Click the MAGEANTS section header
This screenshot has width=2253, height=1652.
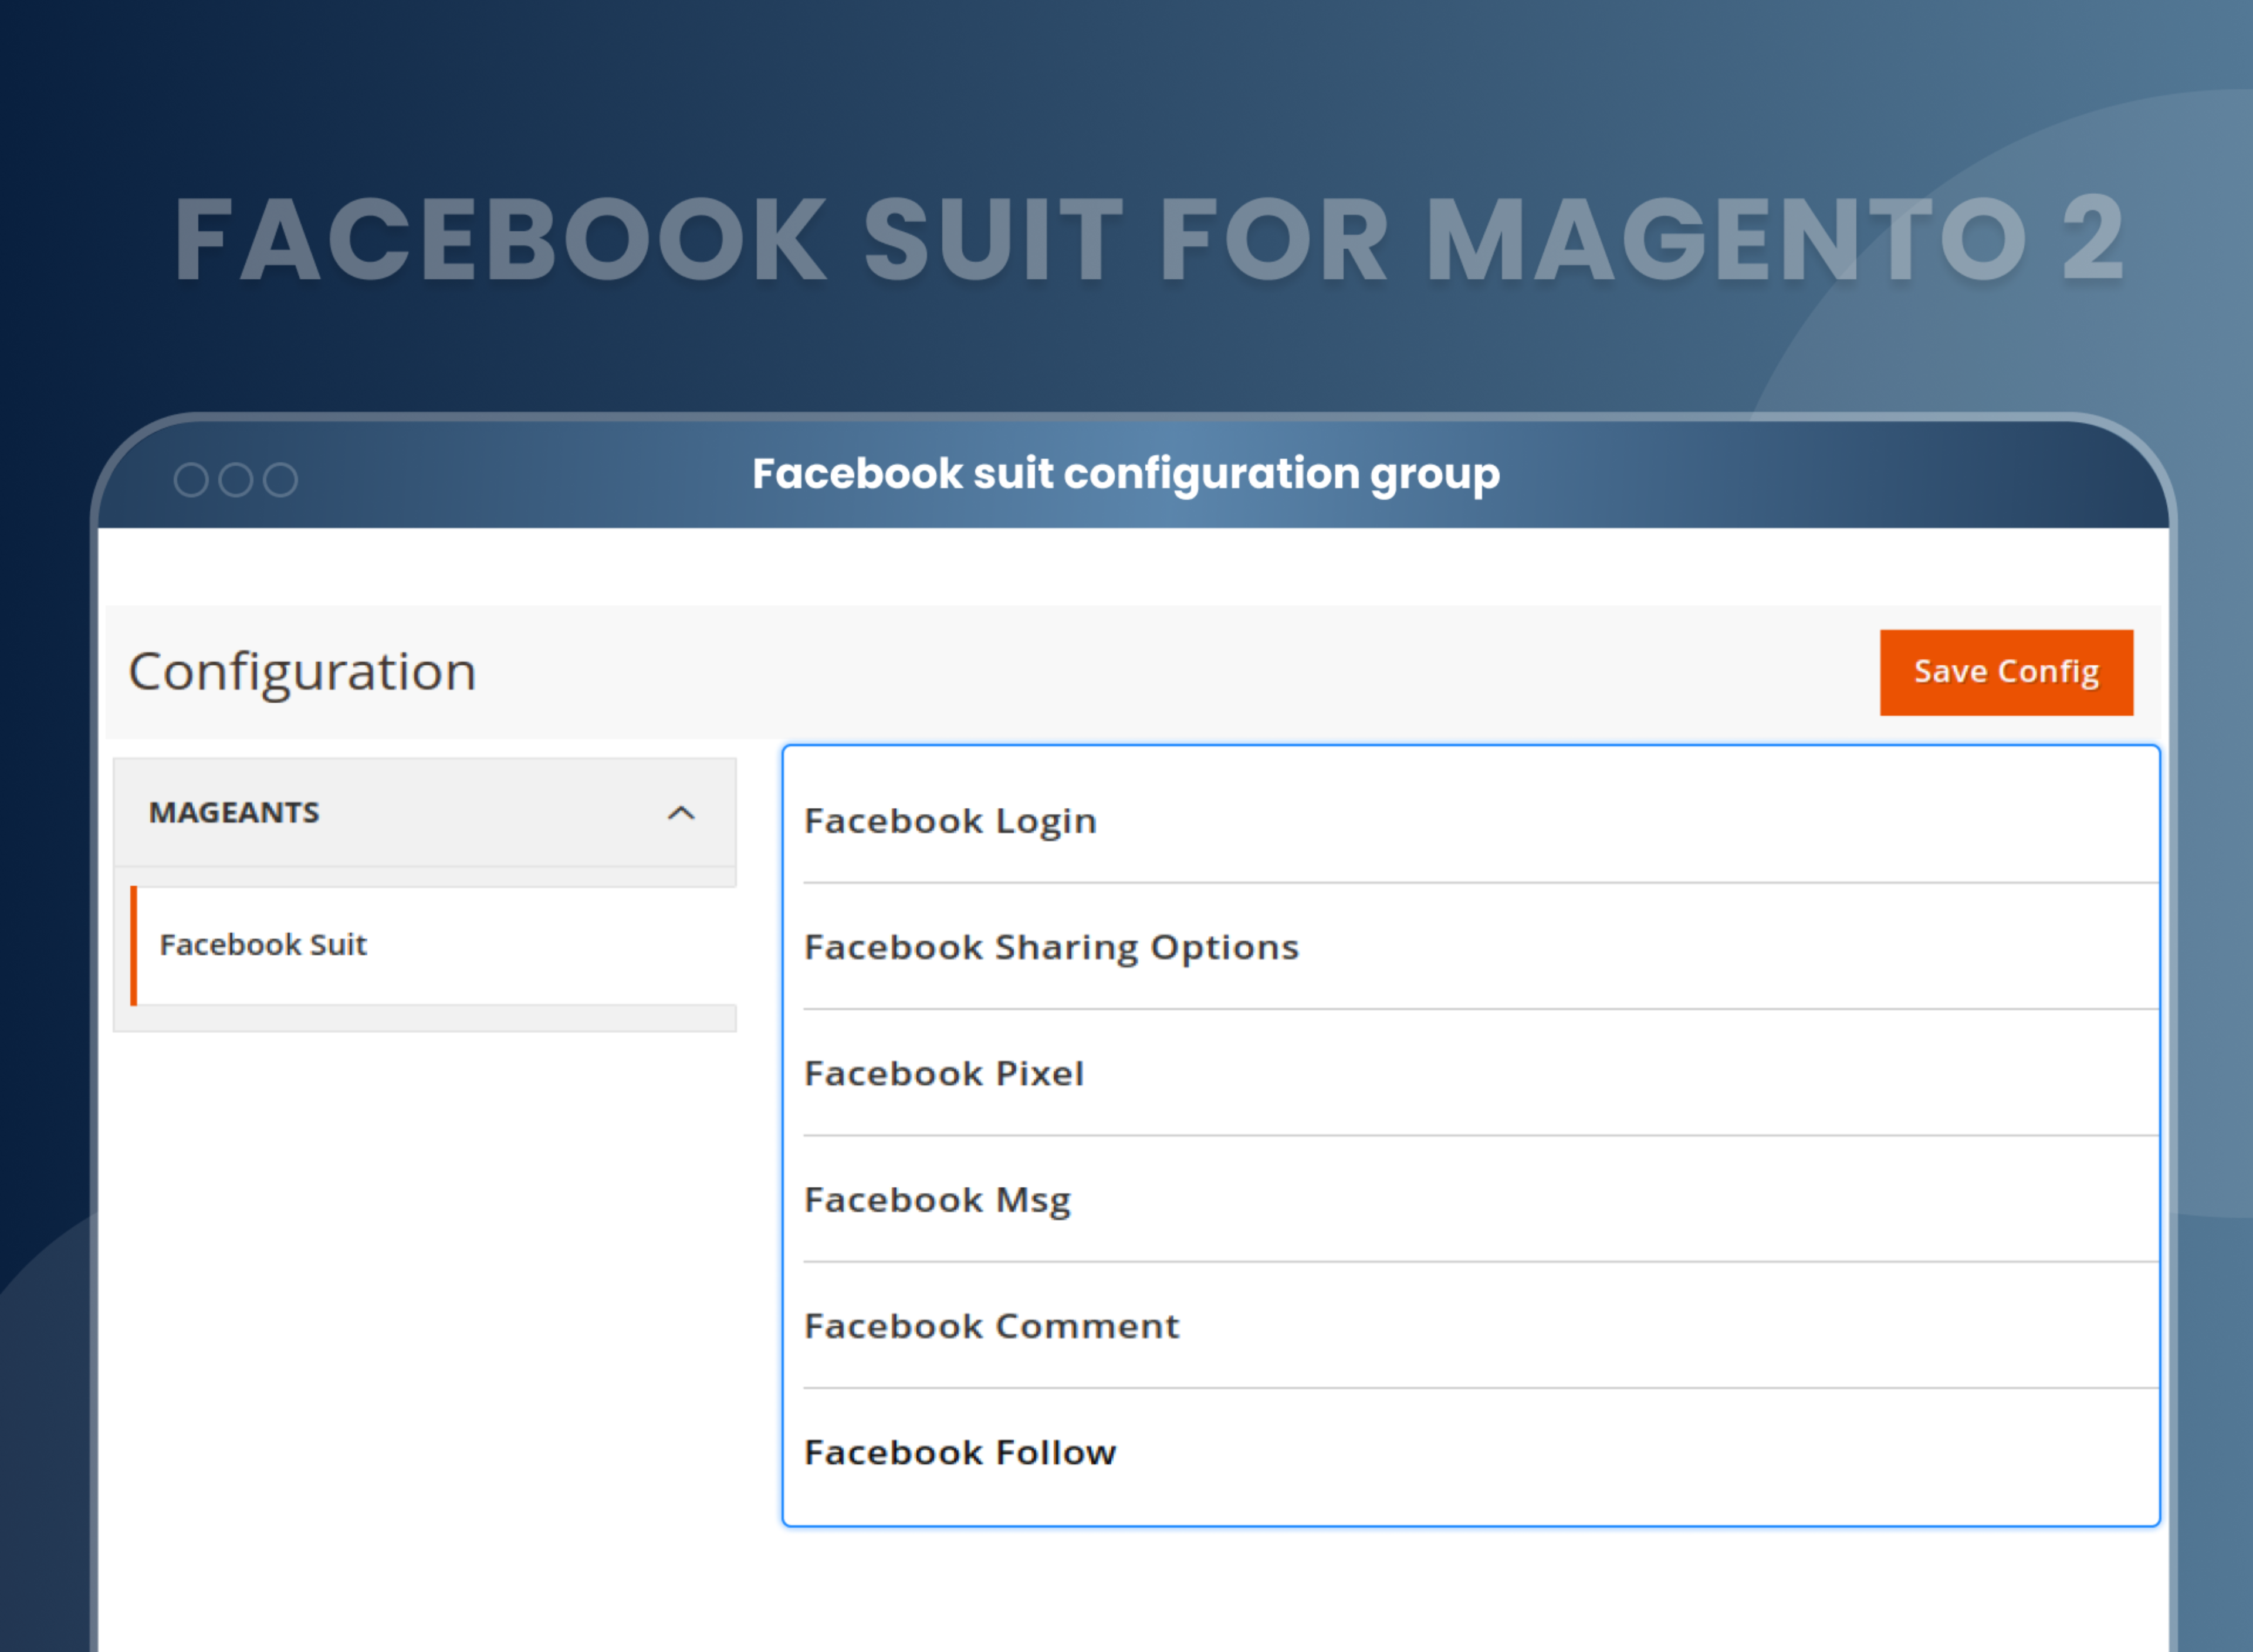236,813
